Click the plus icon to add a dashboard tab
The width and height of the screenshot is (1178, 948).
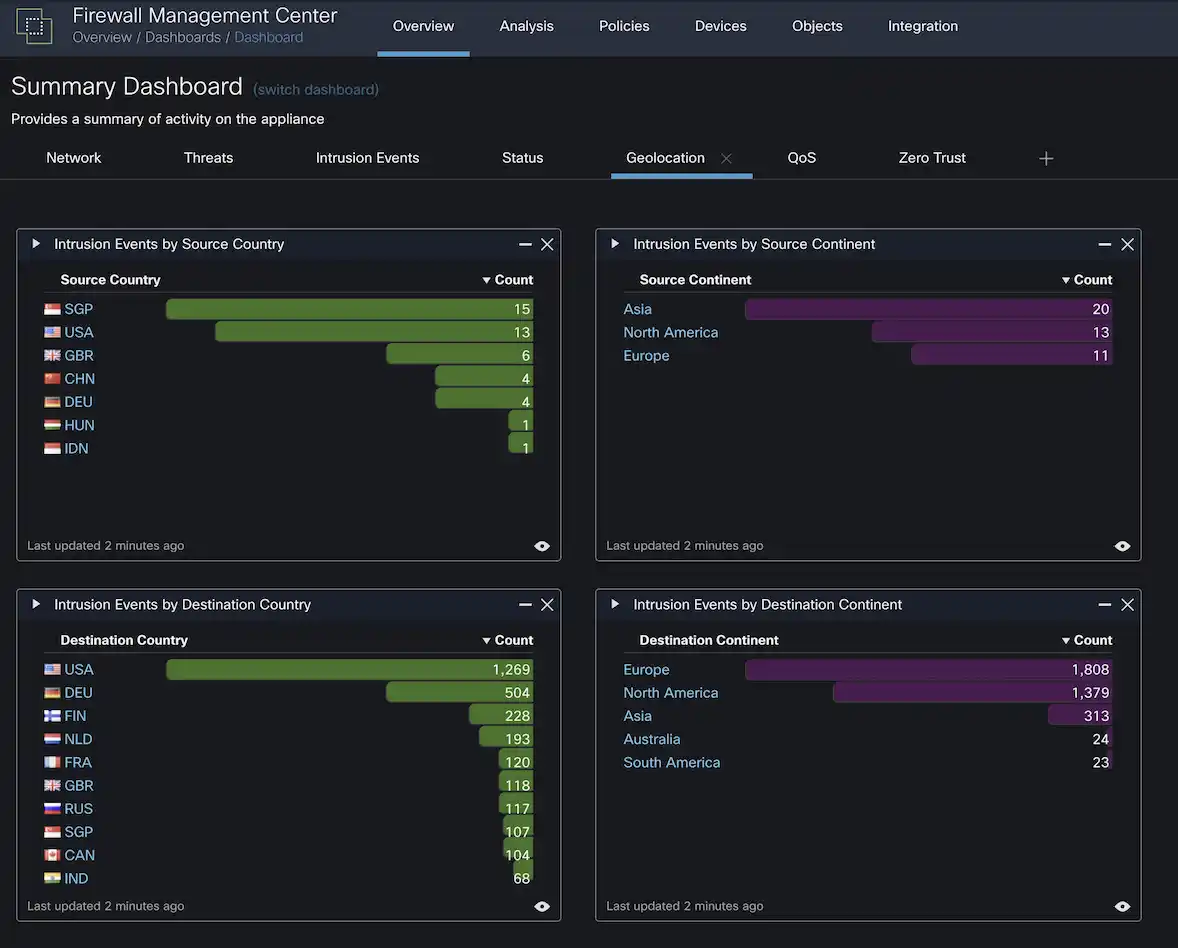click(x=1045, y=157)
